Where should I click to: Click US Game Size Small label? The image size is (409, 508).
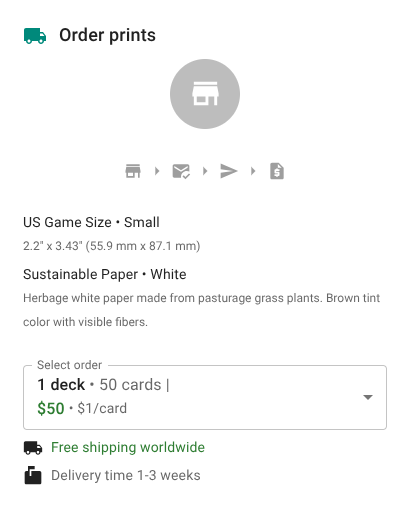coord(91,222)
